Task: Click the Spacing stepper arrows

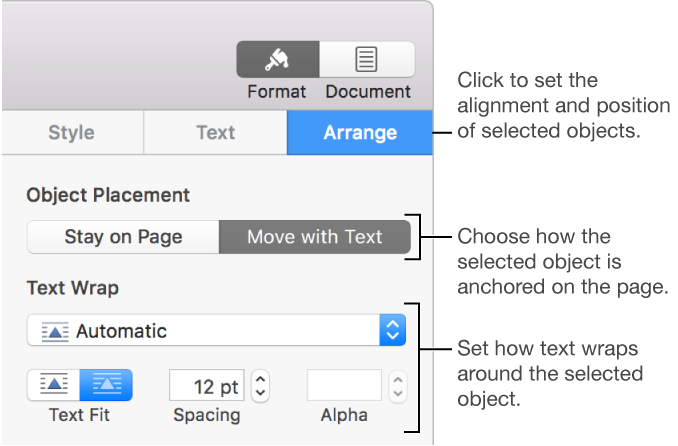Action: point(260,385)
